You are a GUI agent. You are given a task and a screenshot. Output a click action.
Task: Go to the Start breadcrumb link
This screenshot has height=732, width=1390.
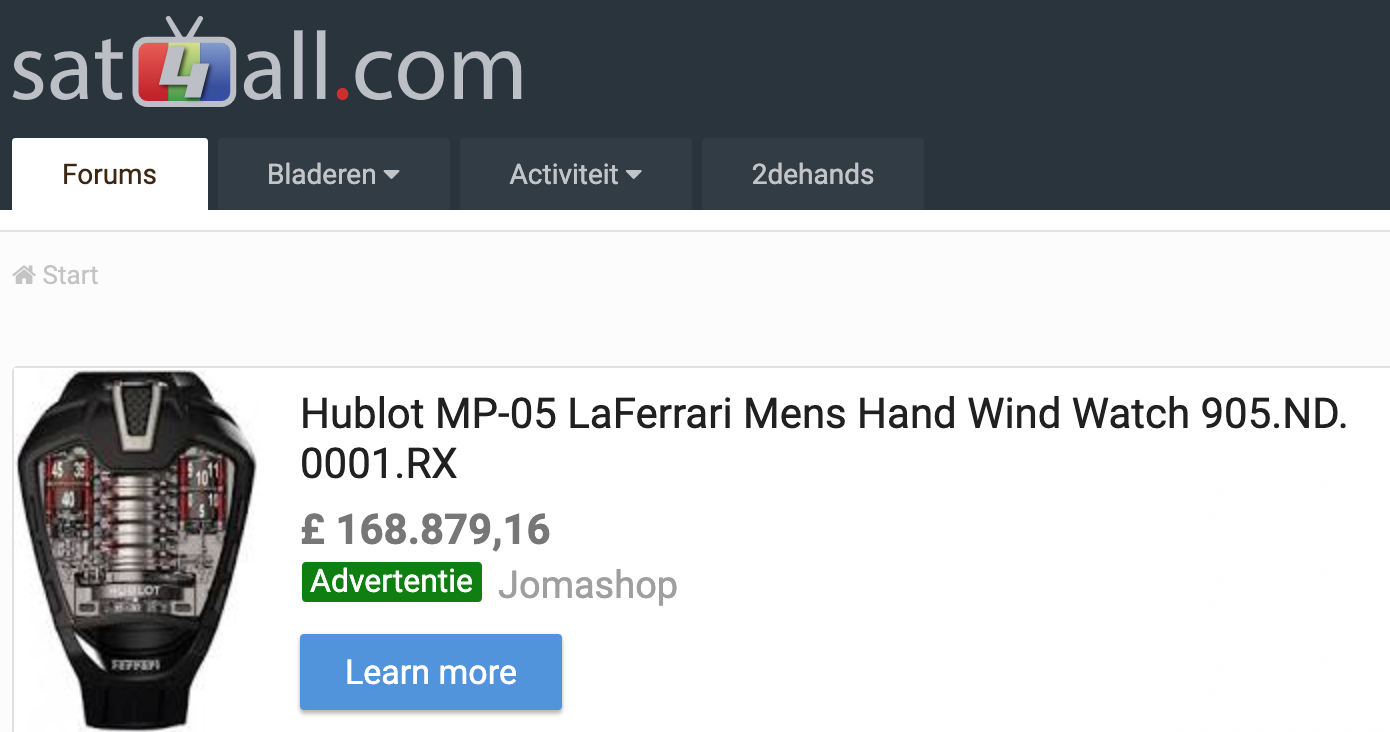(x=70, y=275)
